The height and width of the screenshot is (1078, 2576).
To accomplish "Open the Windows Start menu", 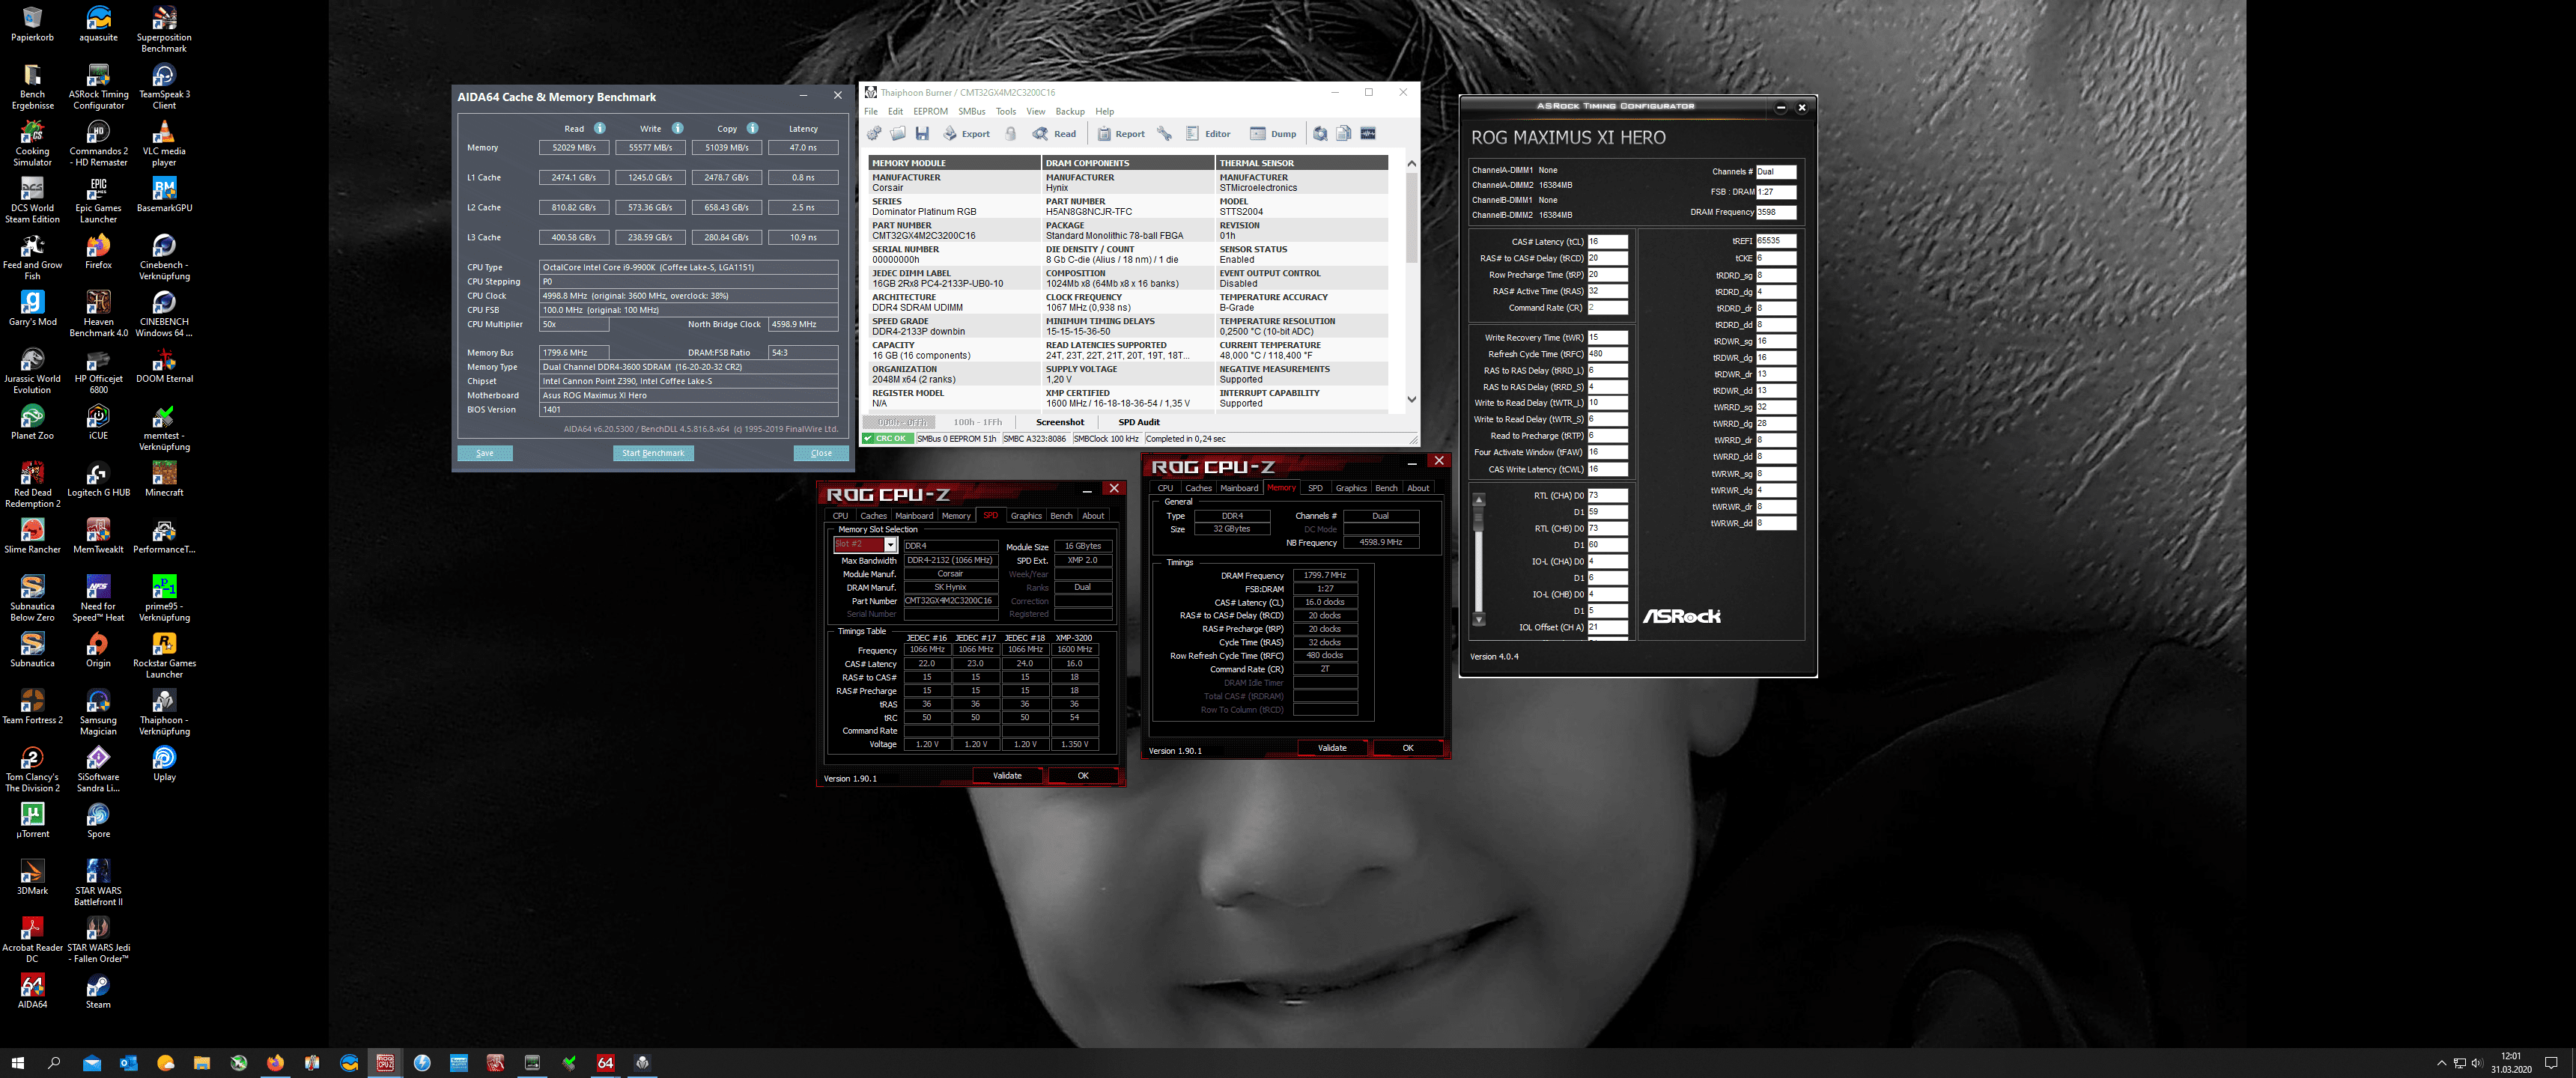I will click(x=17, y=1062).
